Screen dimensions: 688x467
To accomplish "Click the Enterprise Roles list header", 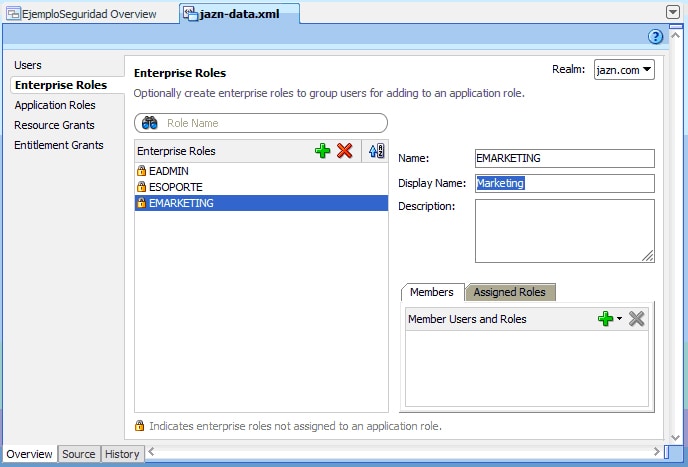I will coord(176,151).
